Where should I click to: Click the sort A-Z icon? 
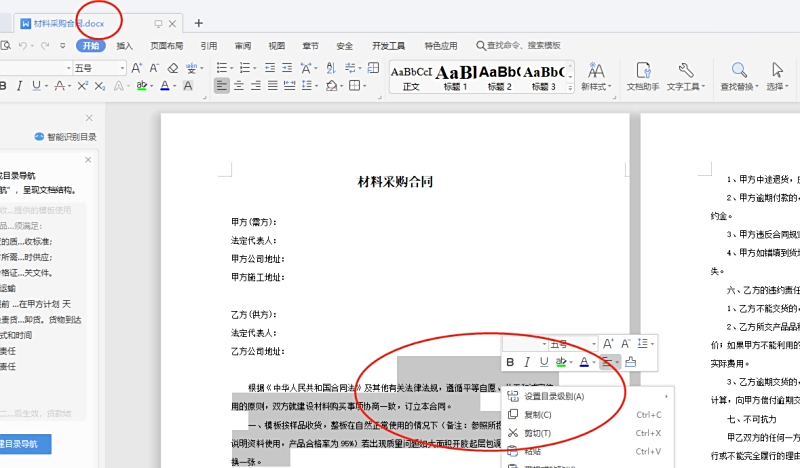click(x=331, y=68)
